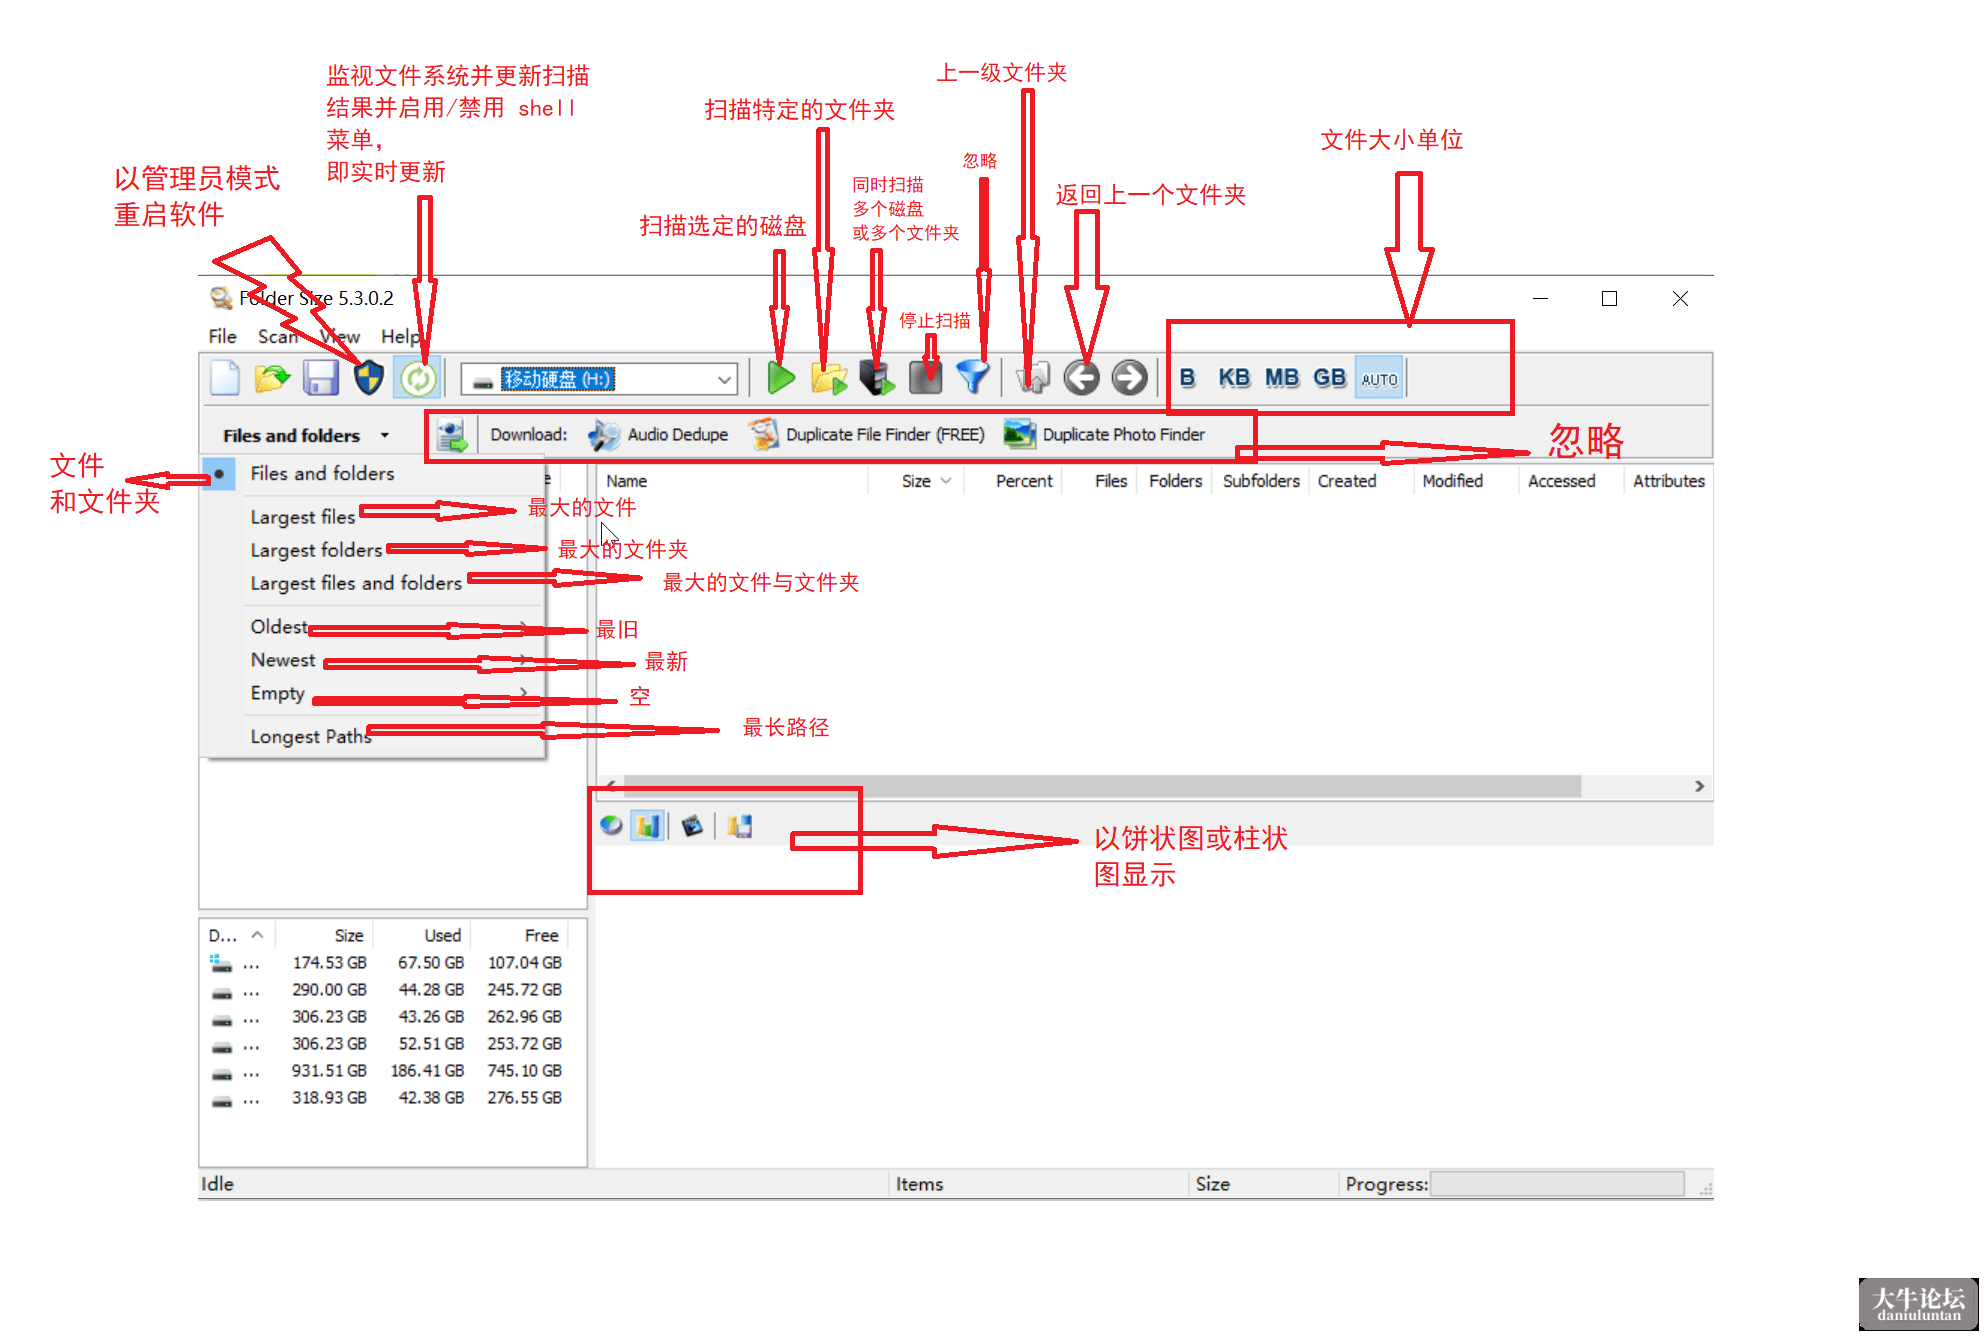Open Duplicate Photo Finder link
This screenshot has width=1984, height=1336.
click(x=1105, y=434)
